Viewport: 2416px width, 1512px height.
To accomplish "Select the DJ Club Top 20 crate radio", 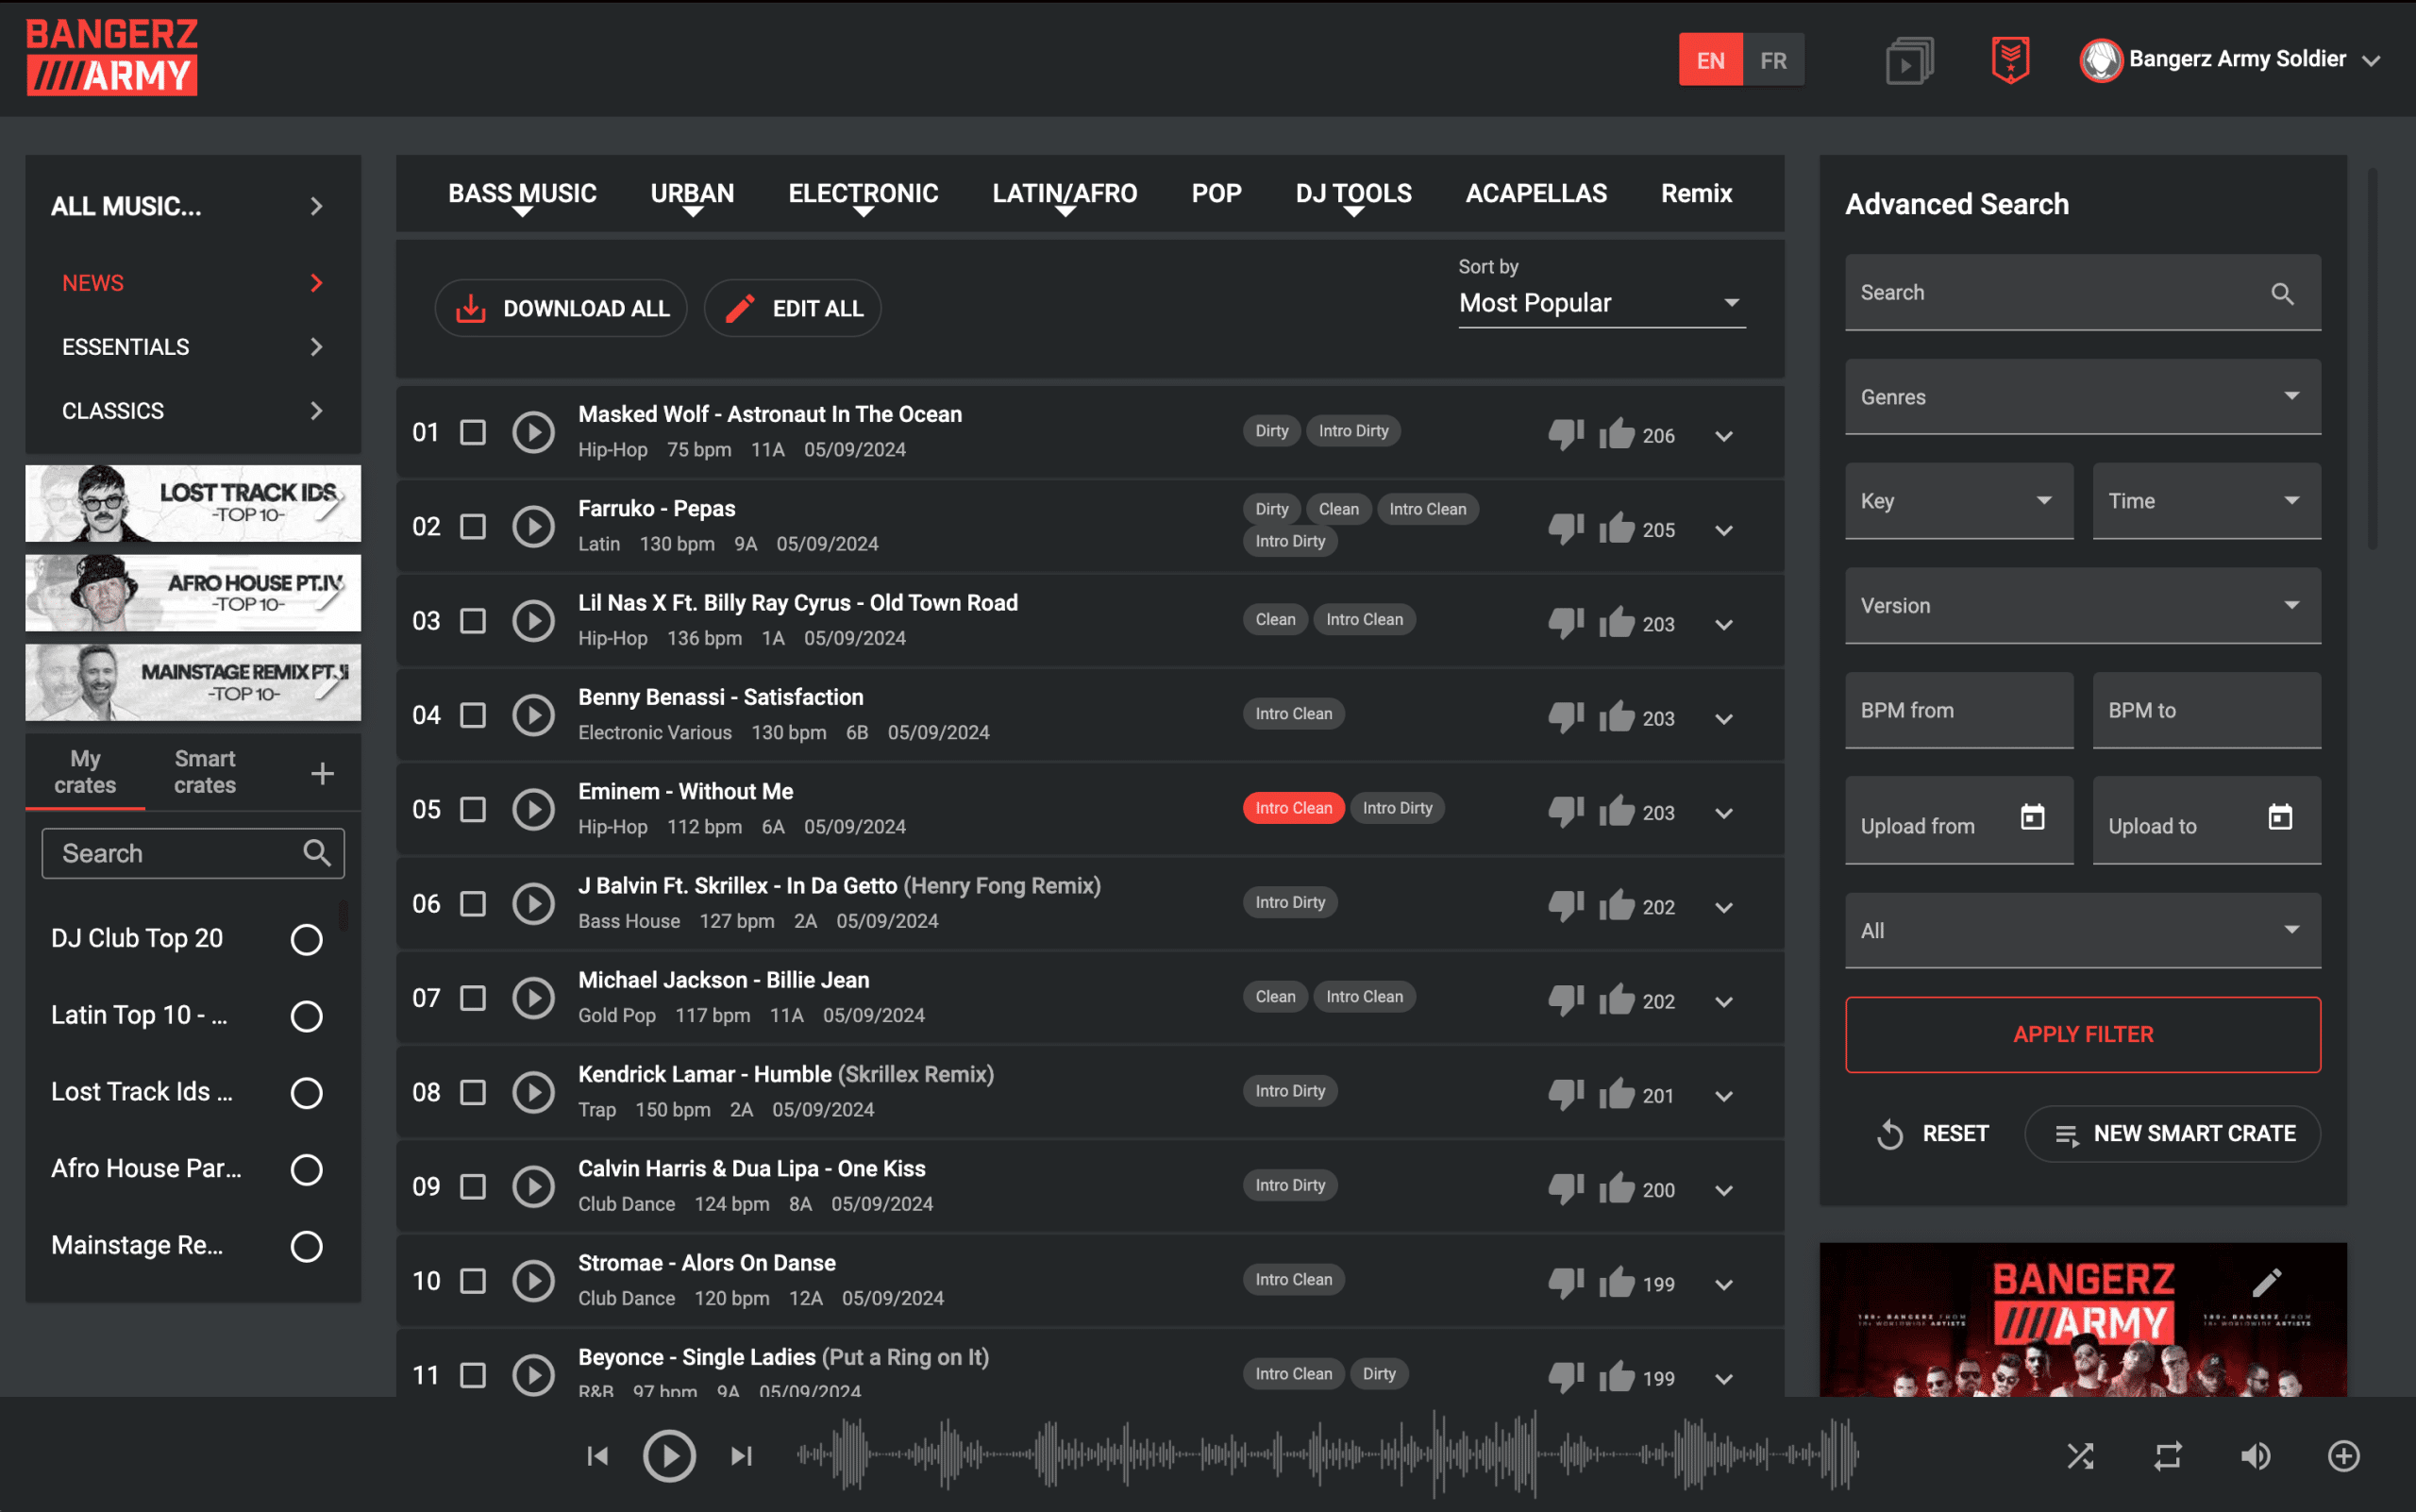I will tap(306, 939).
